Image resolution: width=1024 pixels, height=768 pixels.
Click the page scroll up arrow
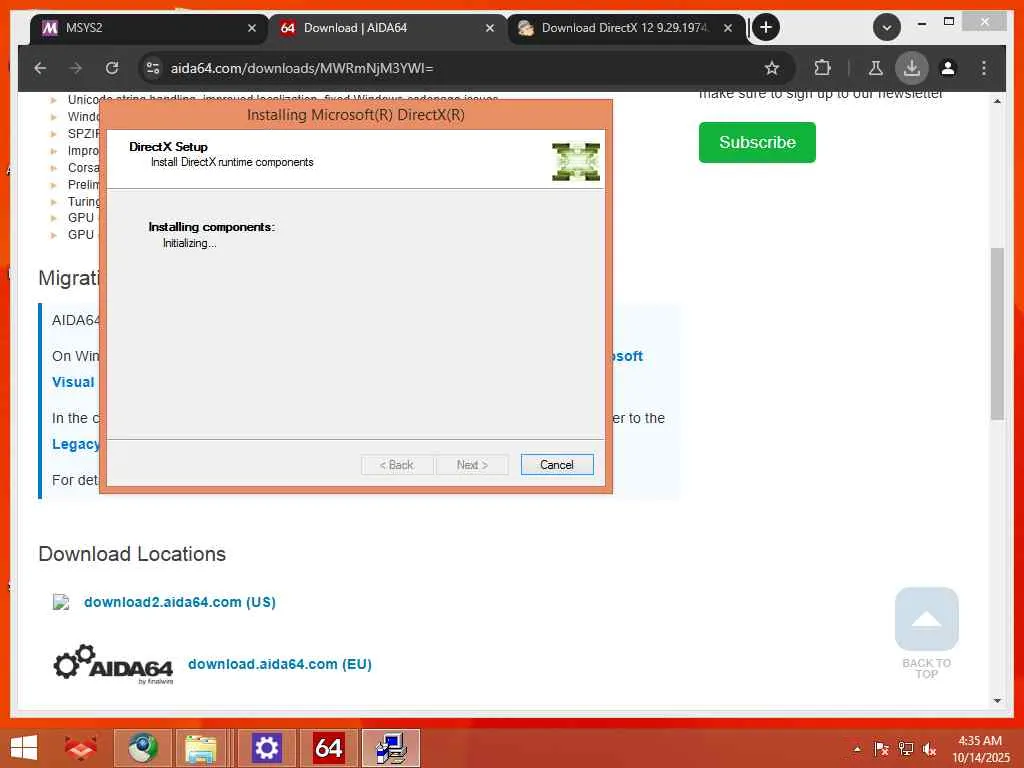point(997,101)
